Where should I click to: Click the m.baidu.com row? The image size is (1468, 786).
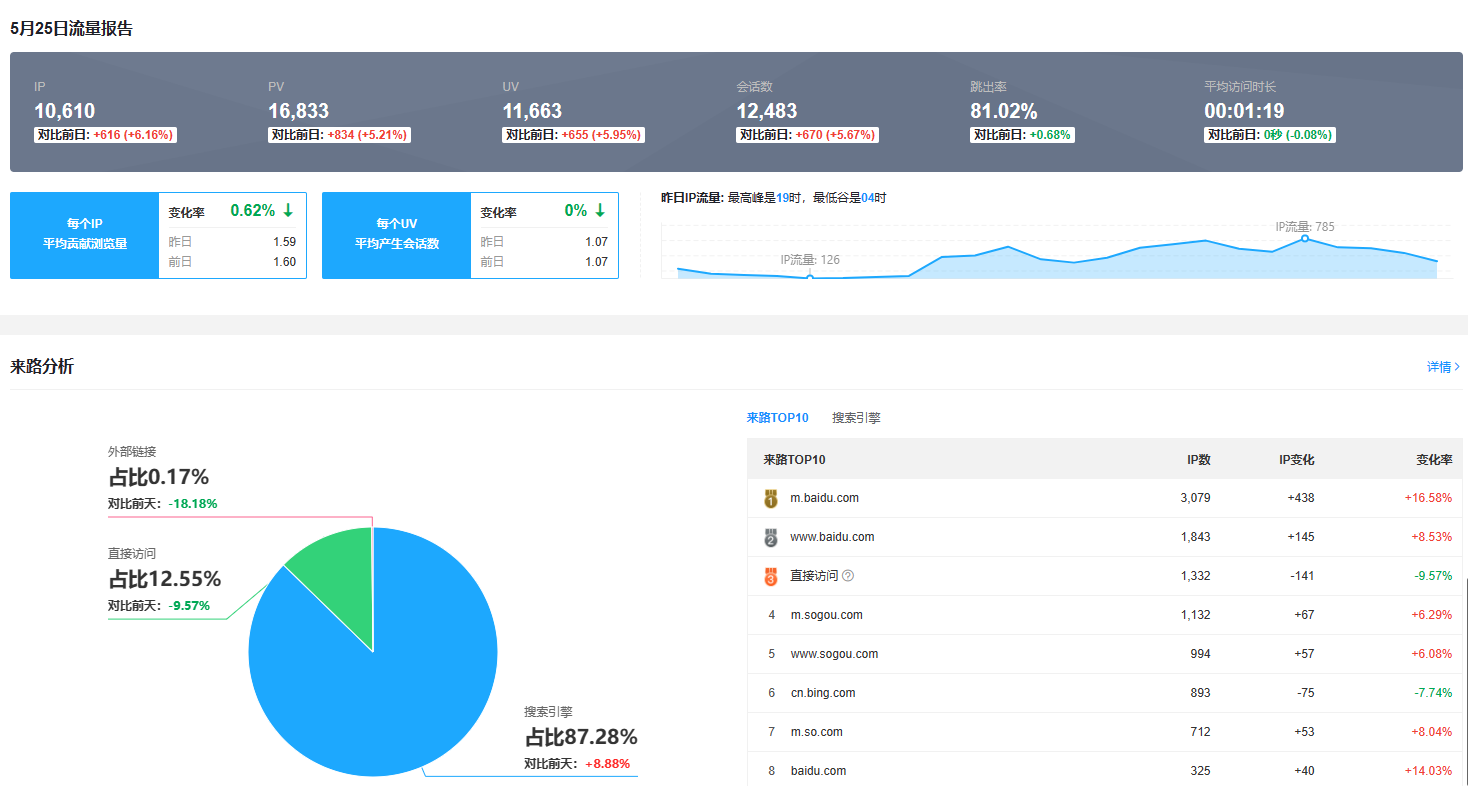tap(1104, 498)
